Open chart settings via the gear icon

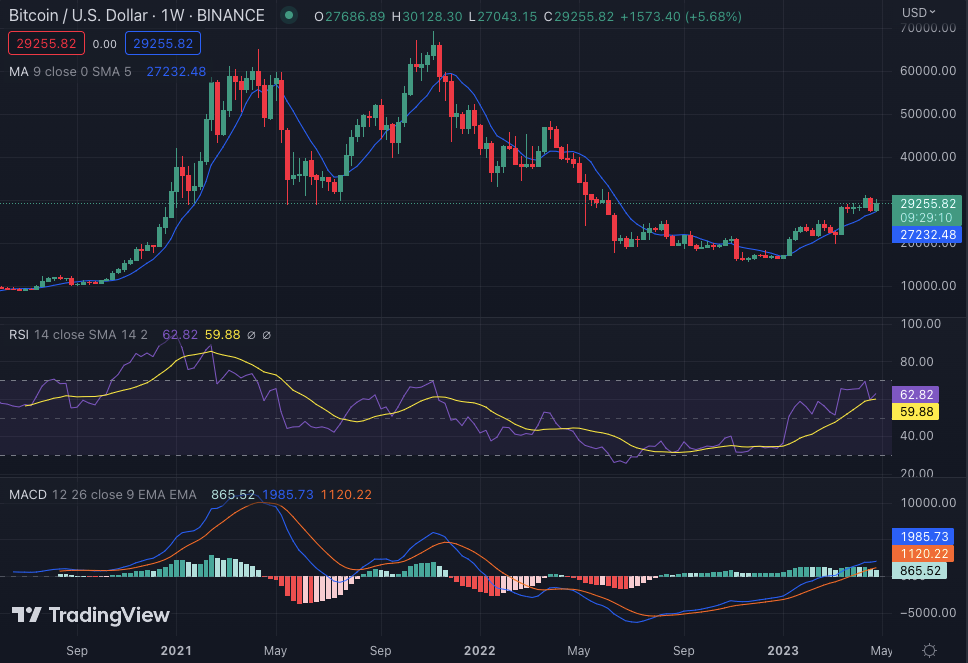click(x=929, y=650)
